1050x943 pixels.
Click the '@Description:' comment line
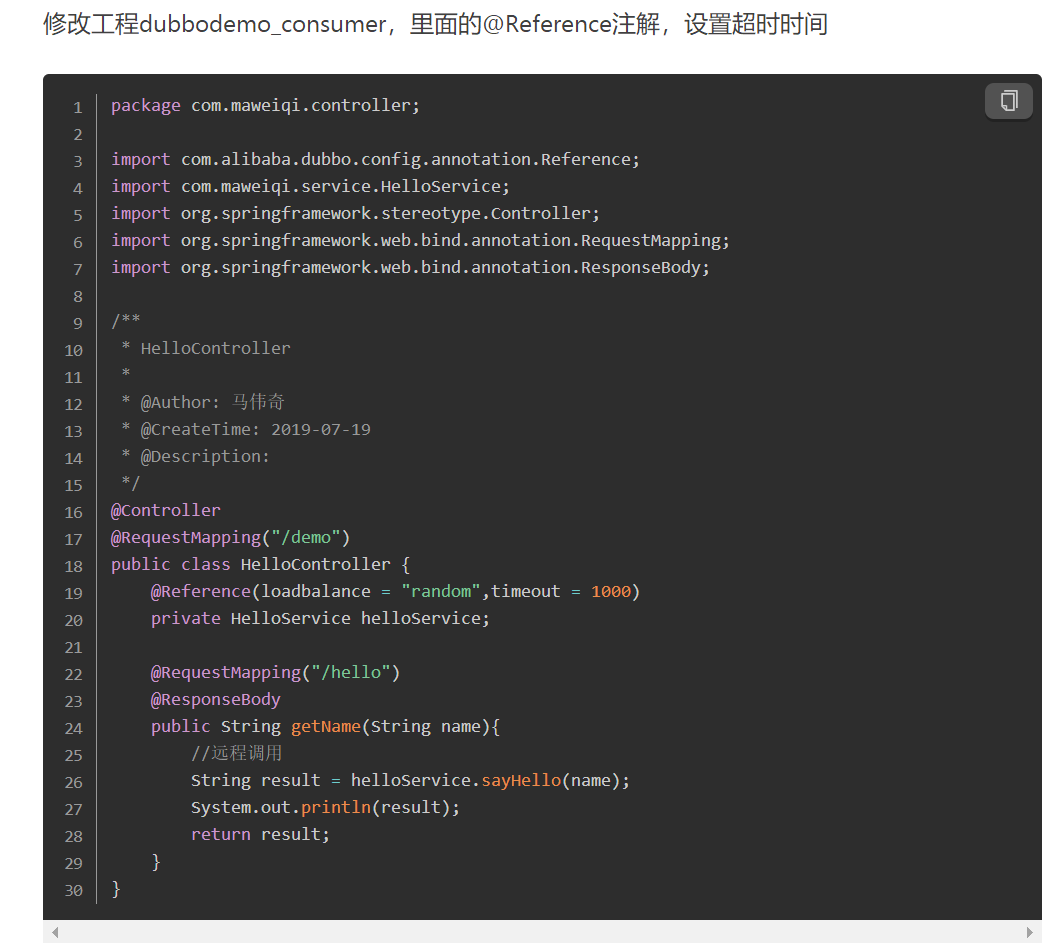[196, 456]
